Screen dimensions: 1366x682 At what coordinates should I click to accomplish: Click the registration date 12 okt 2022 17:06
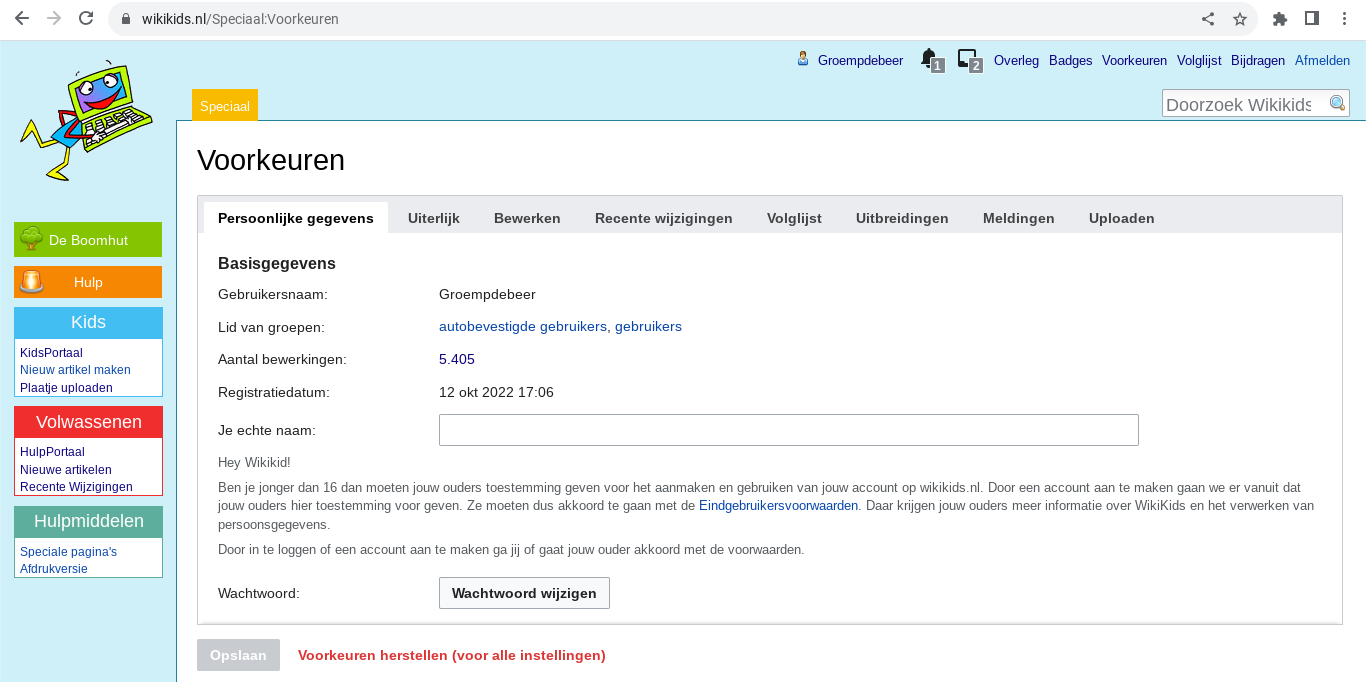coord(496,392)
